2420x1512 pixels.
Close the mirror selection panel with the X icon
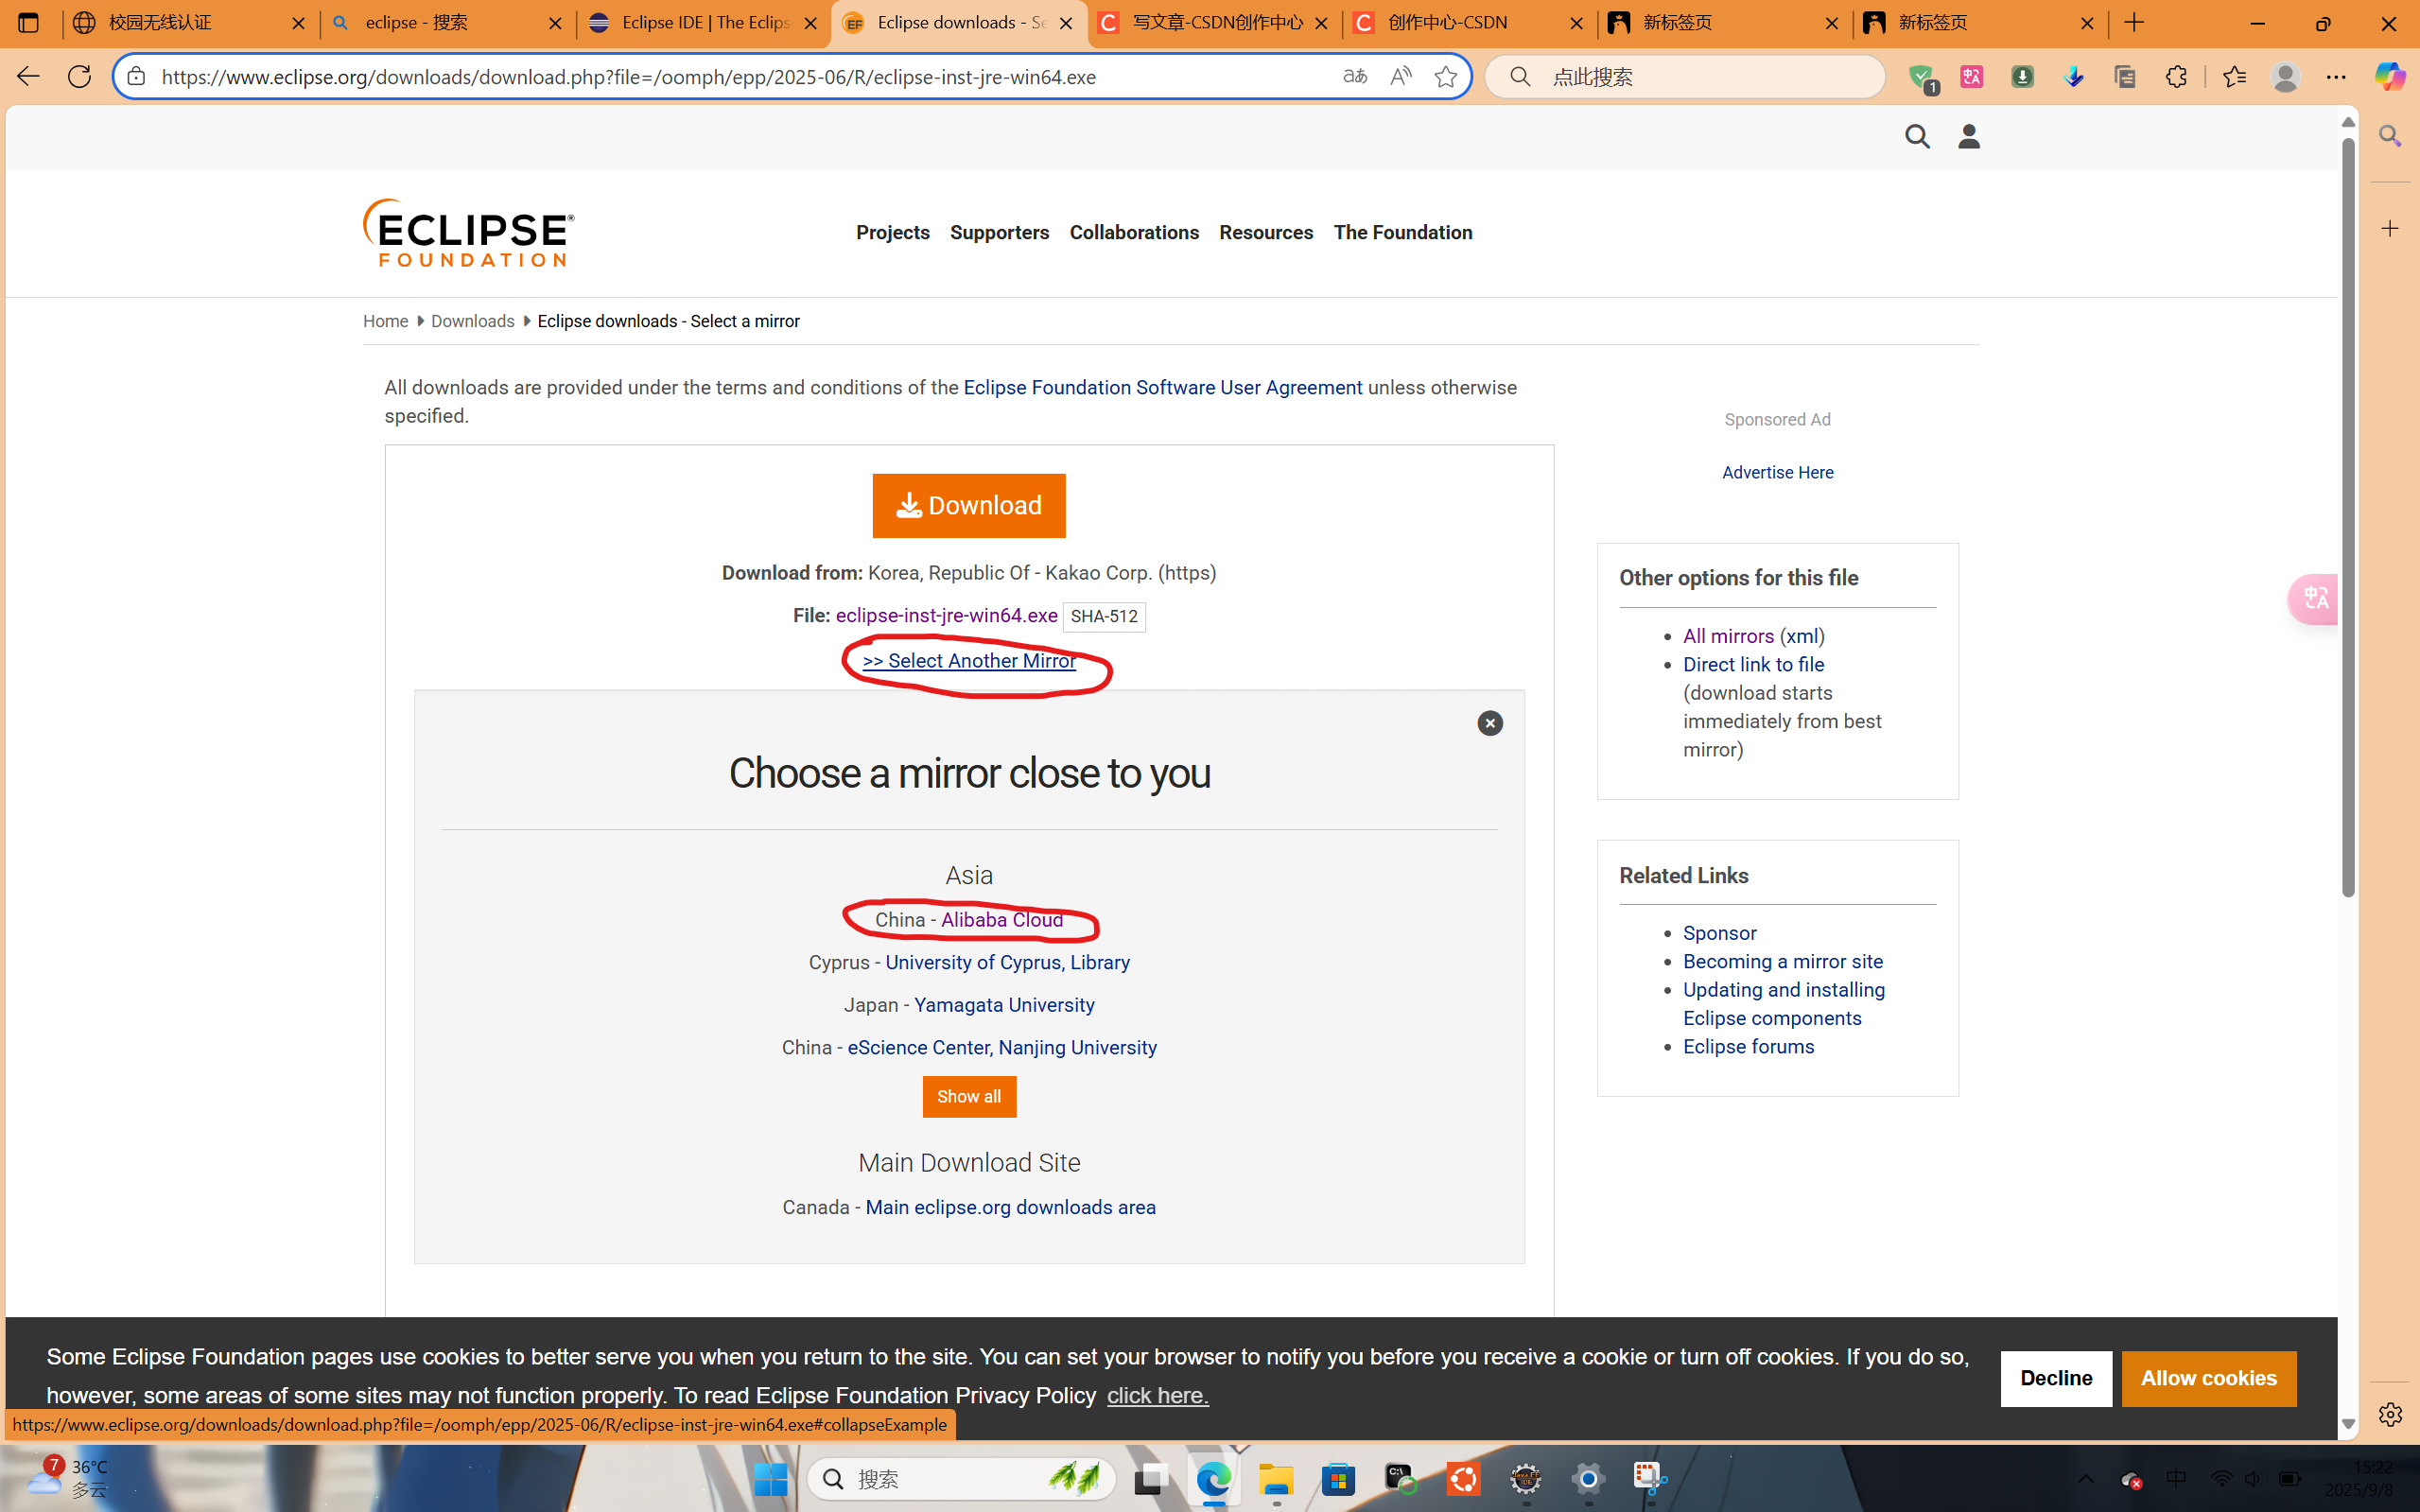pos(1489,723)
